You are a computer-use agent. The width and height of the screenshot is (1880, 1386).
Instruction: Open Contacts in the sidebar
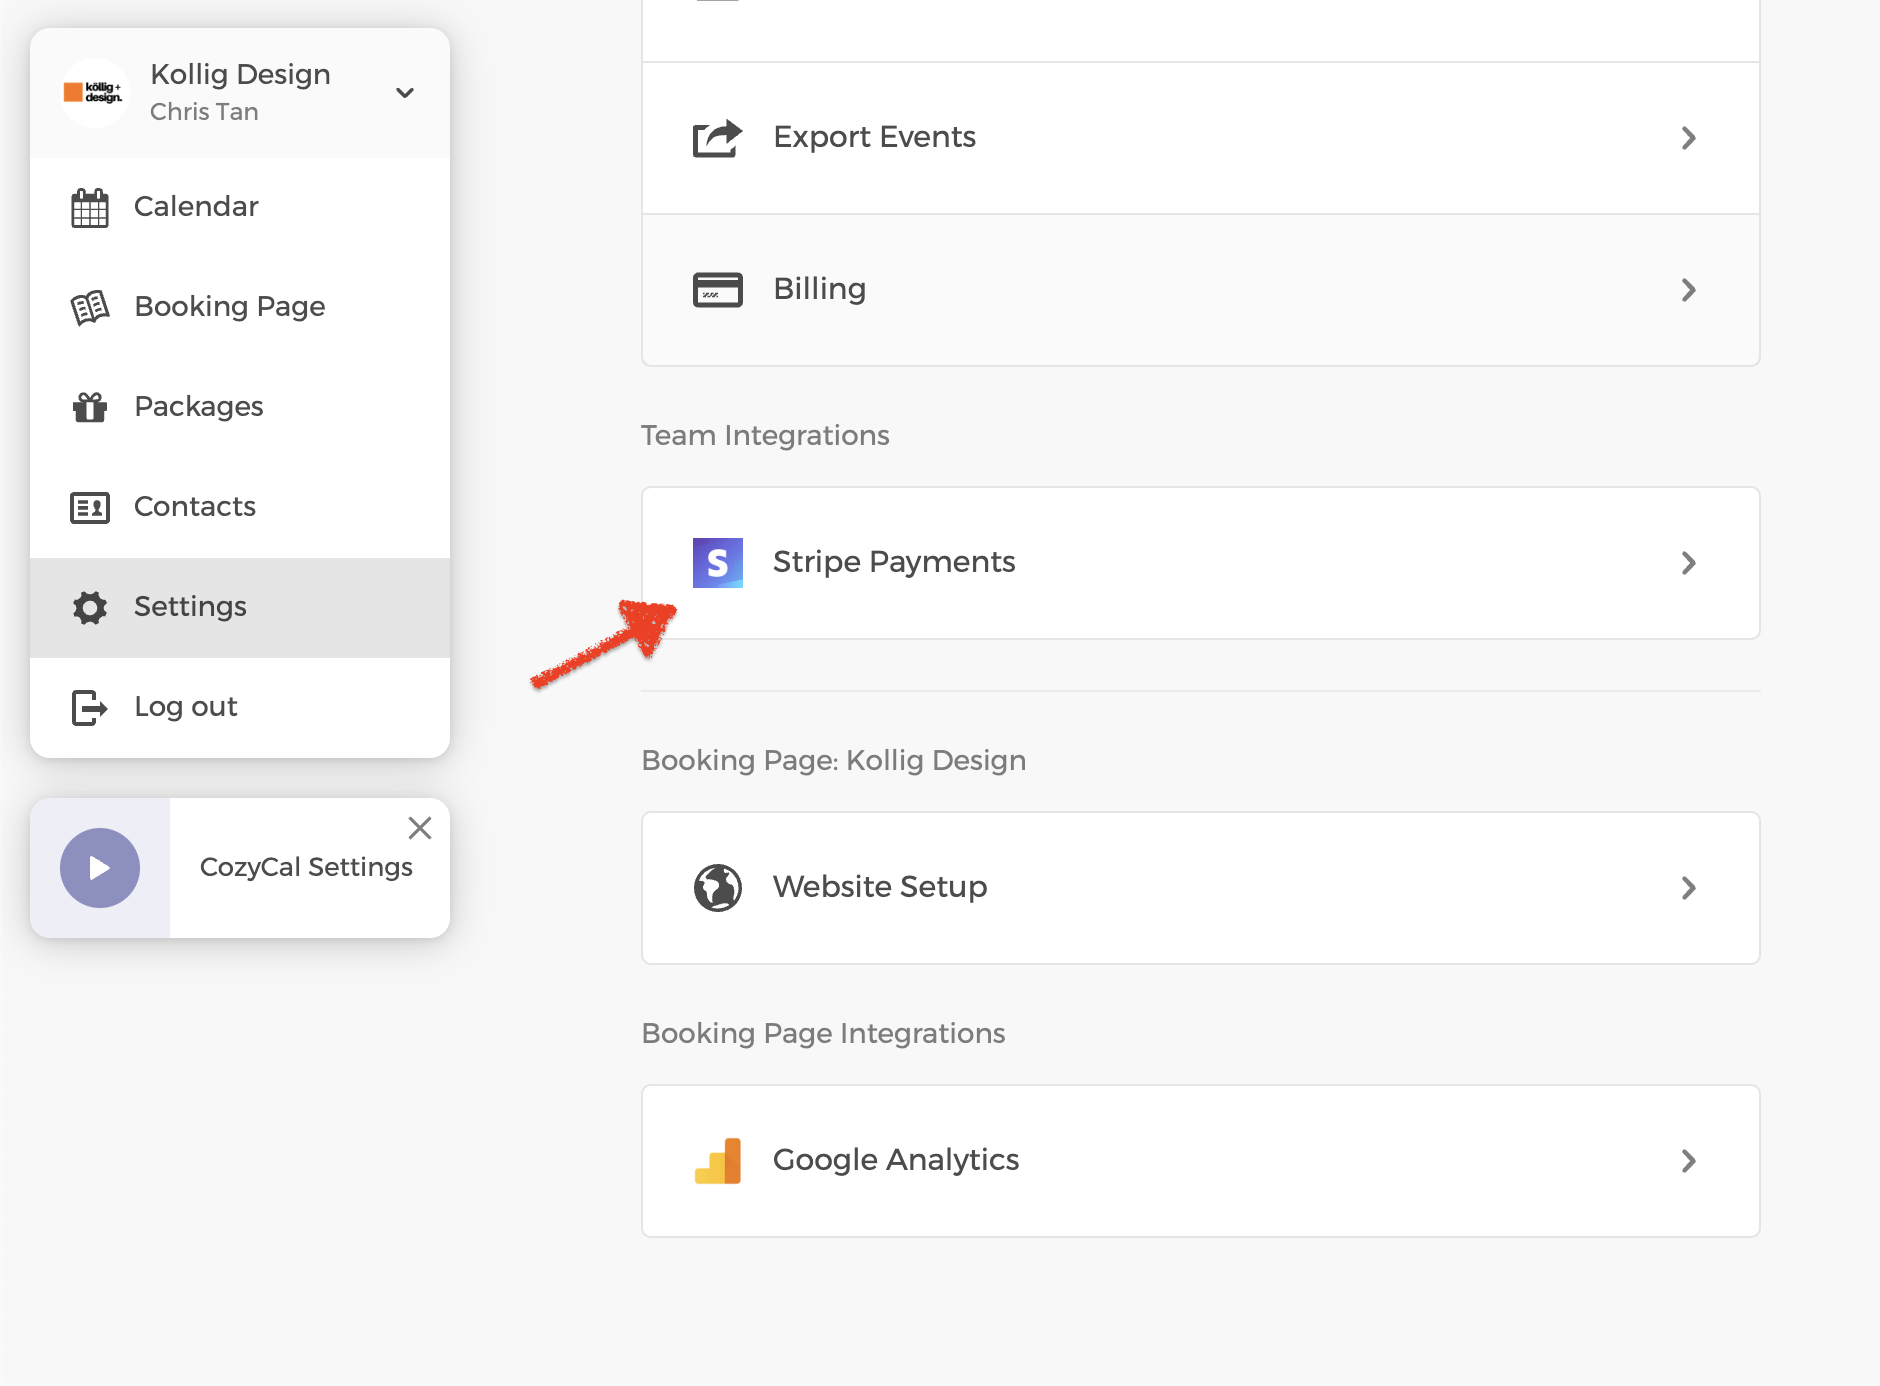pos(240,507)
